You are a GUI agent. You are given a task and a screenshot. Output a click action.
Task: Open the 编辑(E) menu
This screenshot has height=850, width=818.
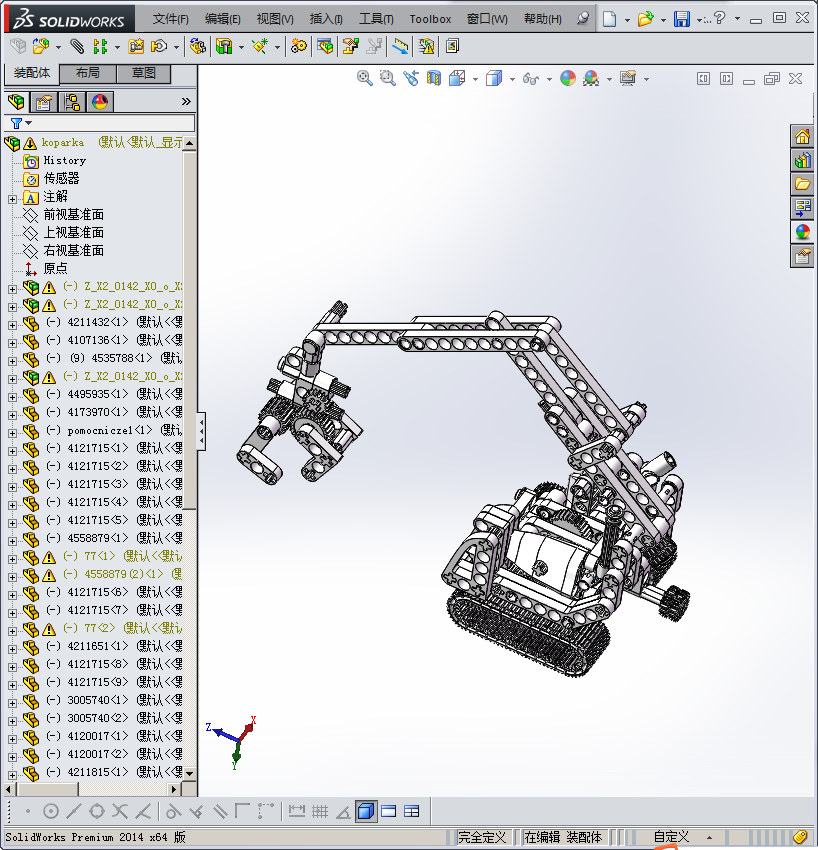pyautogui.click(x=223, y=19)
